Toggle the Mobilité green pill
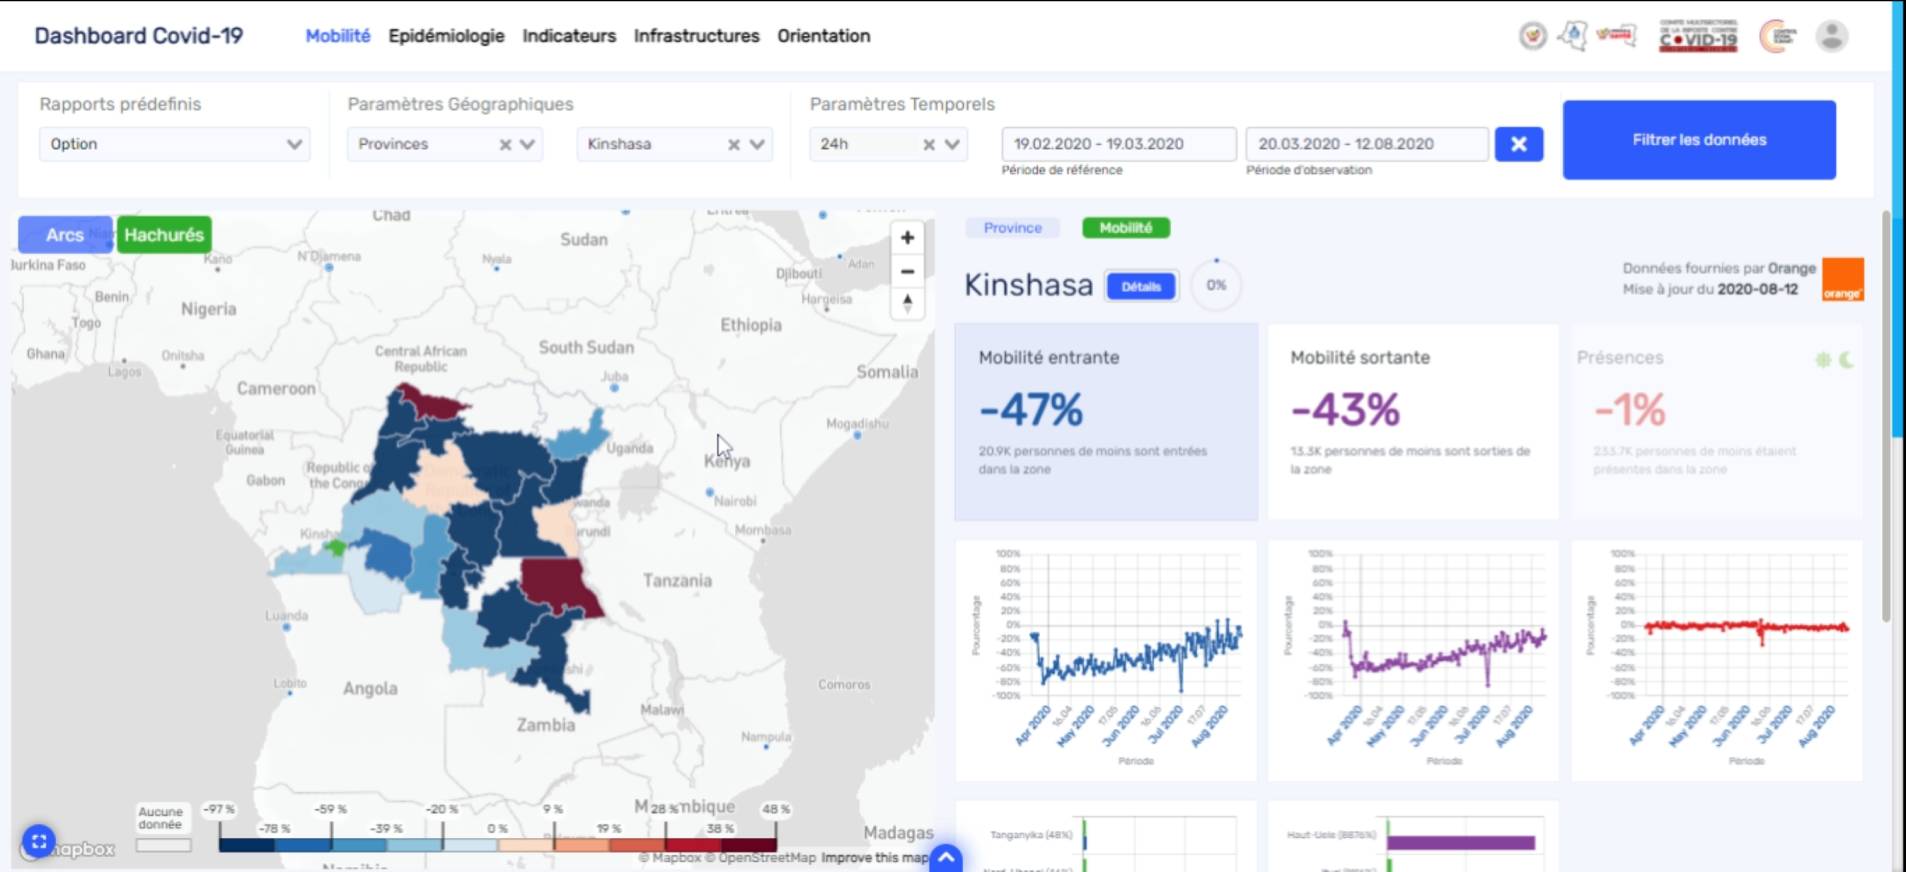1906x872 pixels. 1125,228
